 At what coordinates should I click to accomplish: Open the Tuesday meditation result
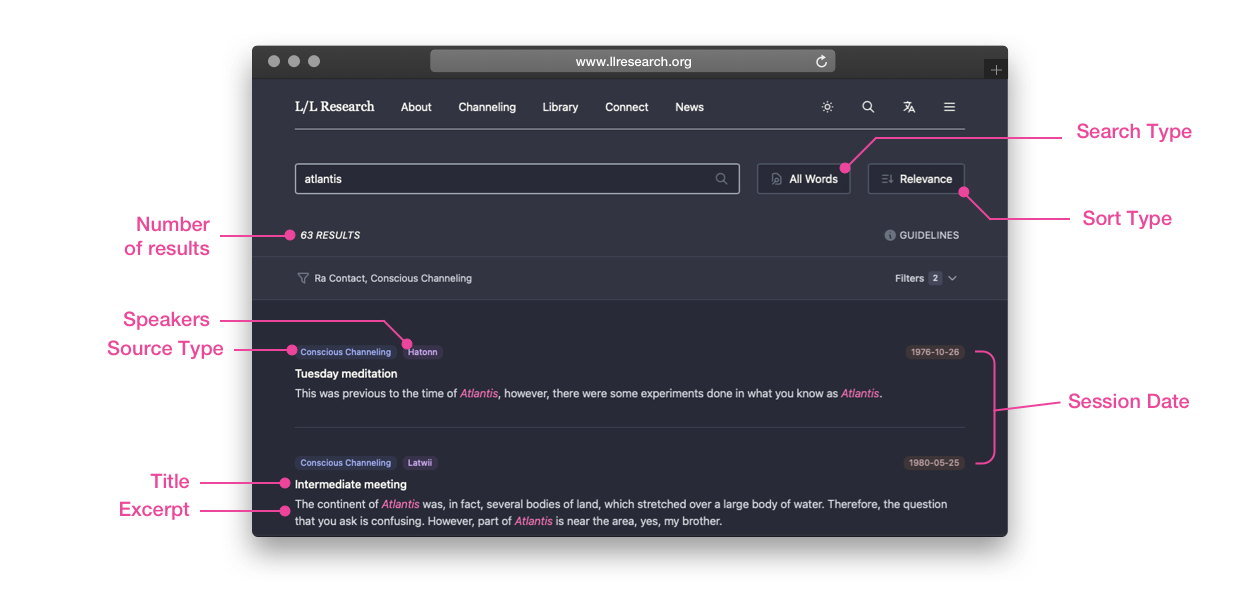346,374
